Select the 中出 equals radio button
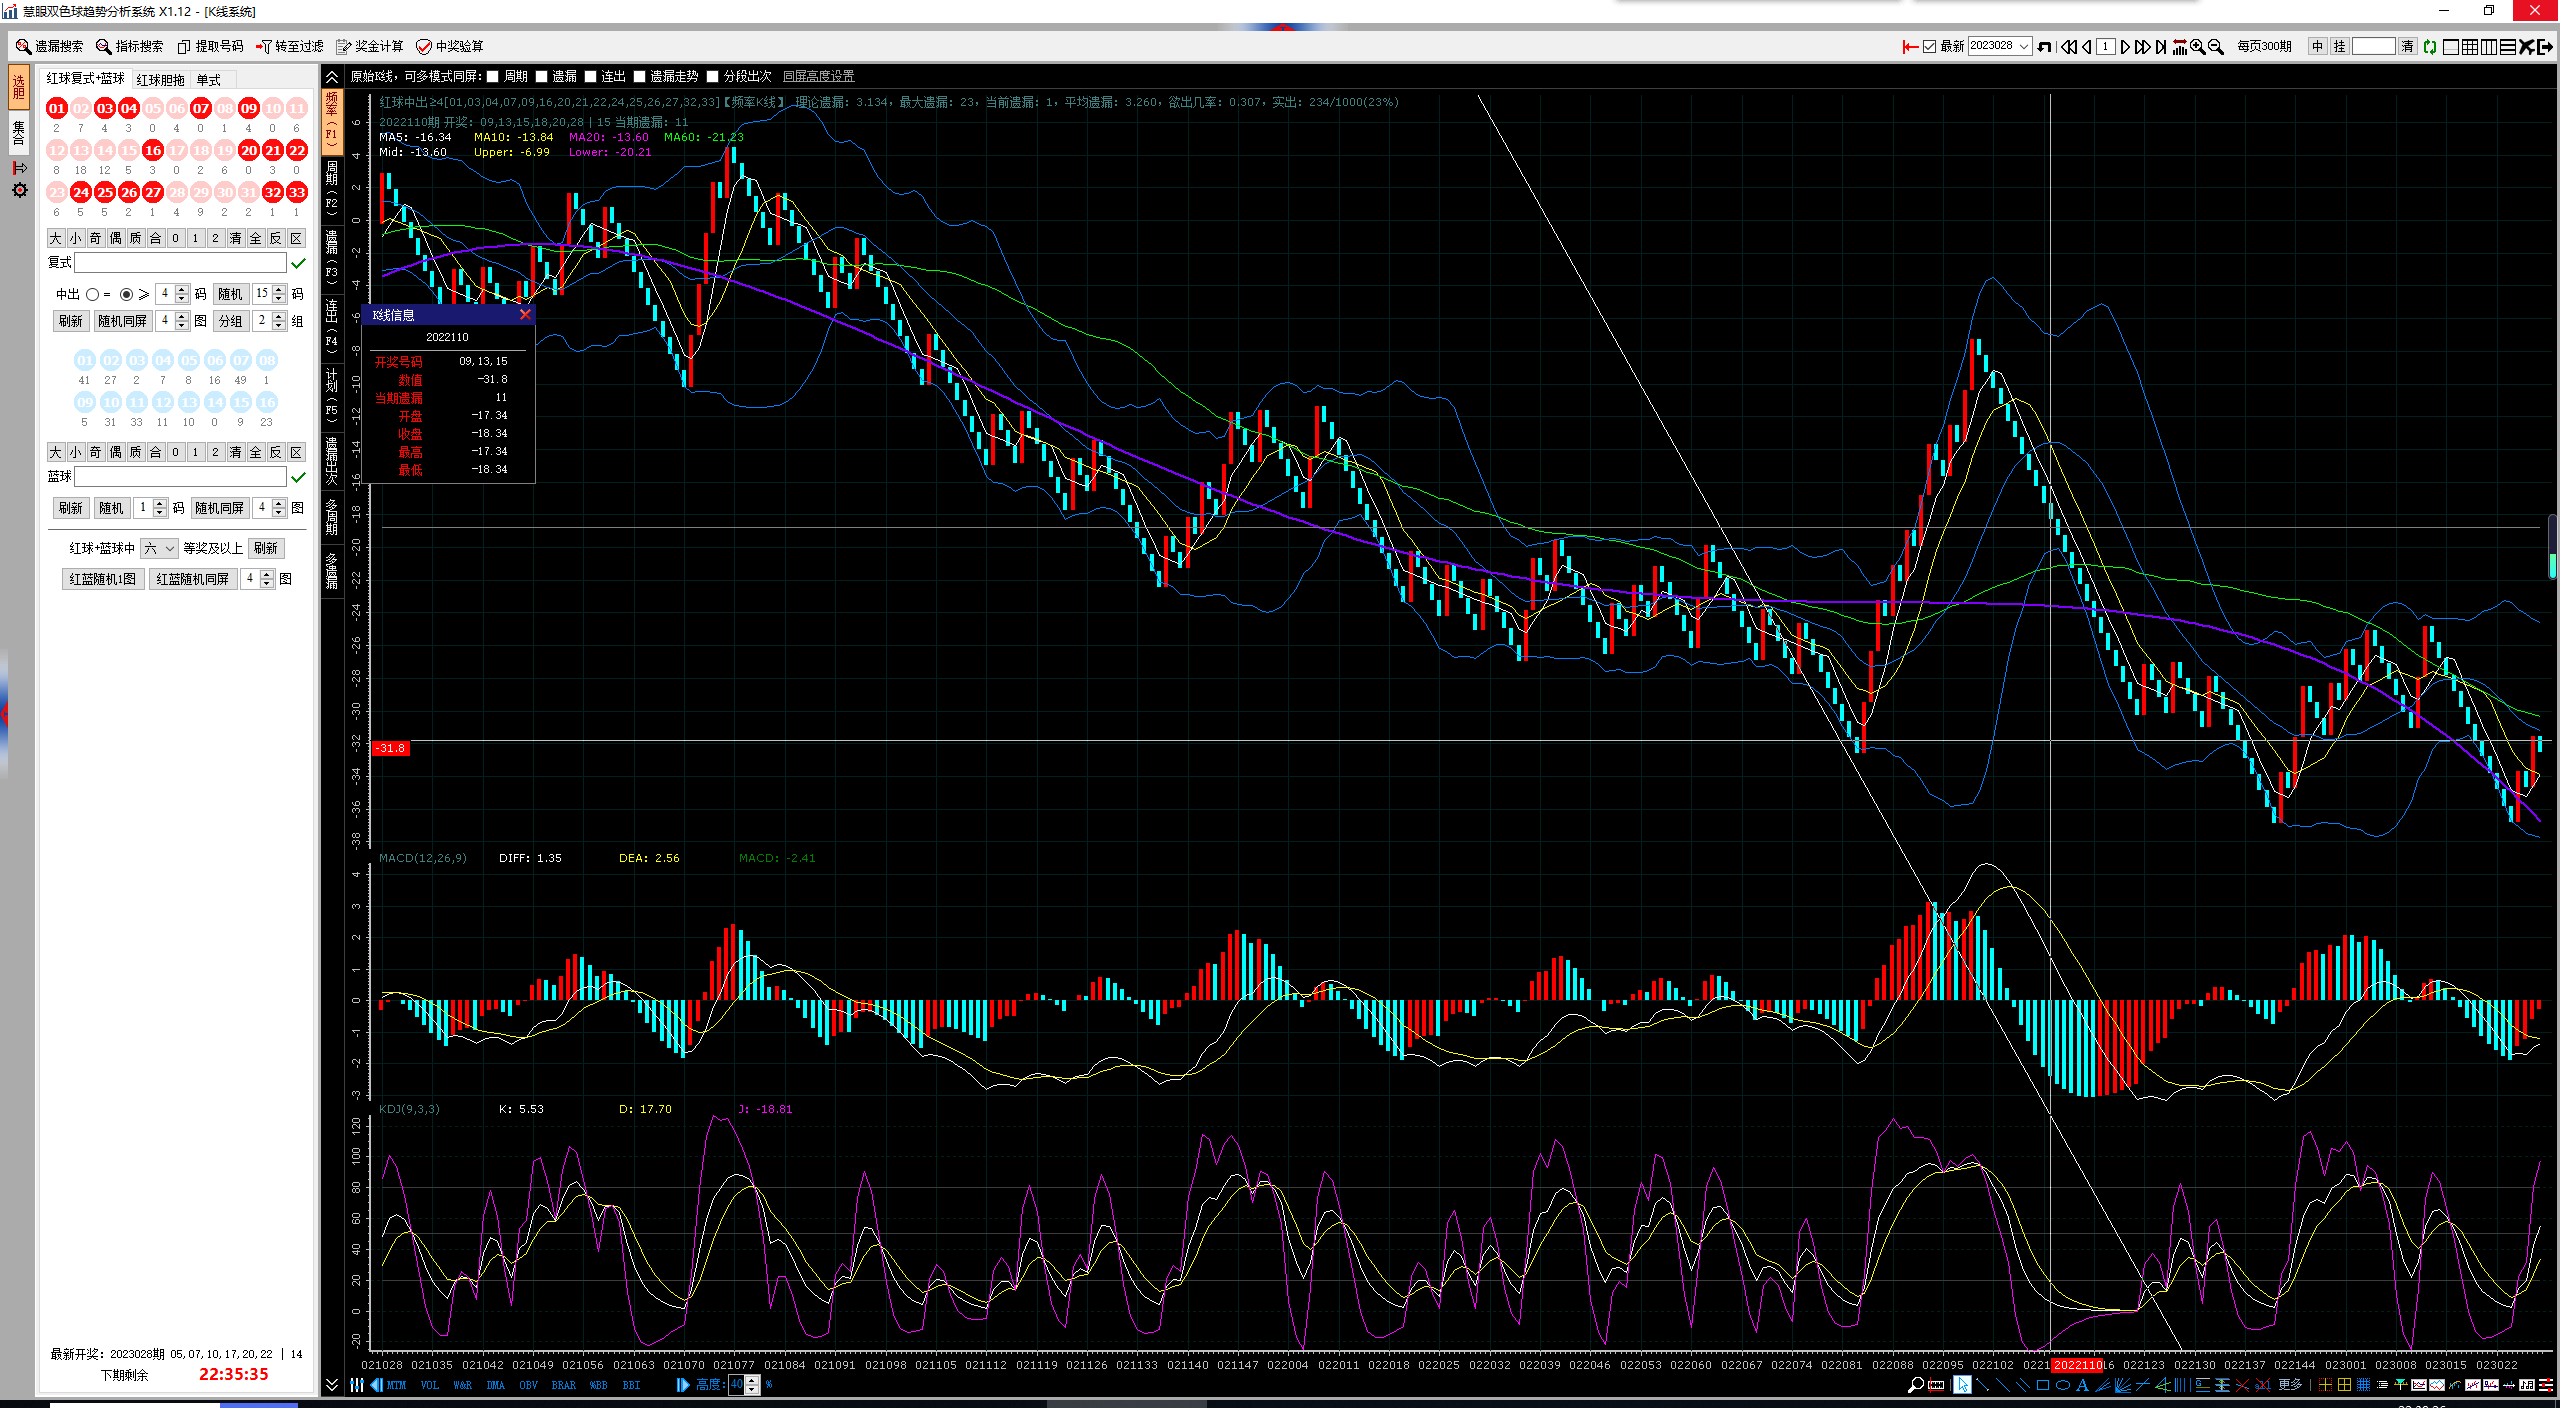 [93, 294]
